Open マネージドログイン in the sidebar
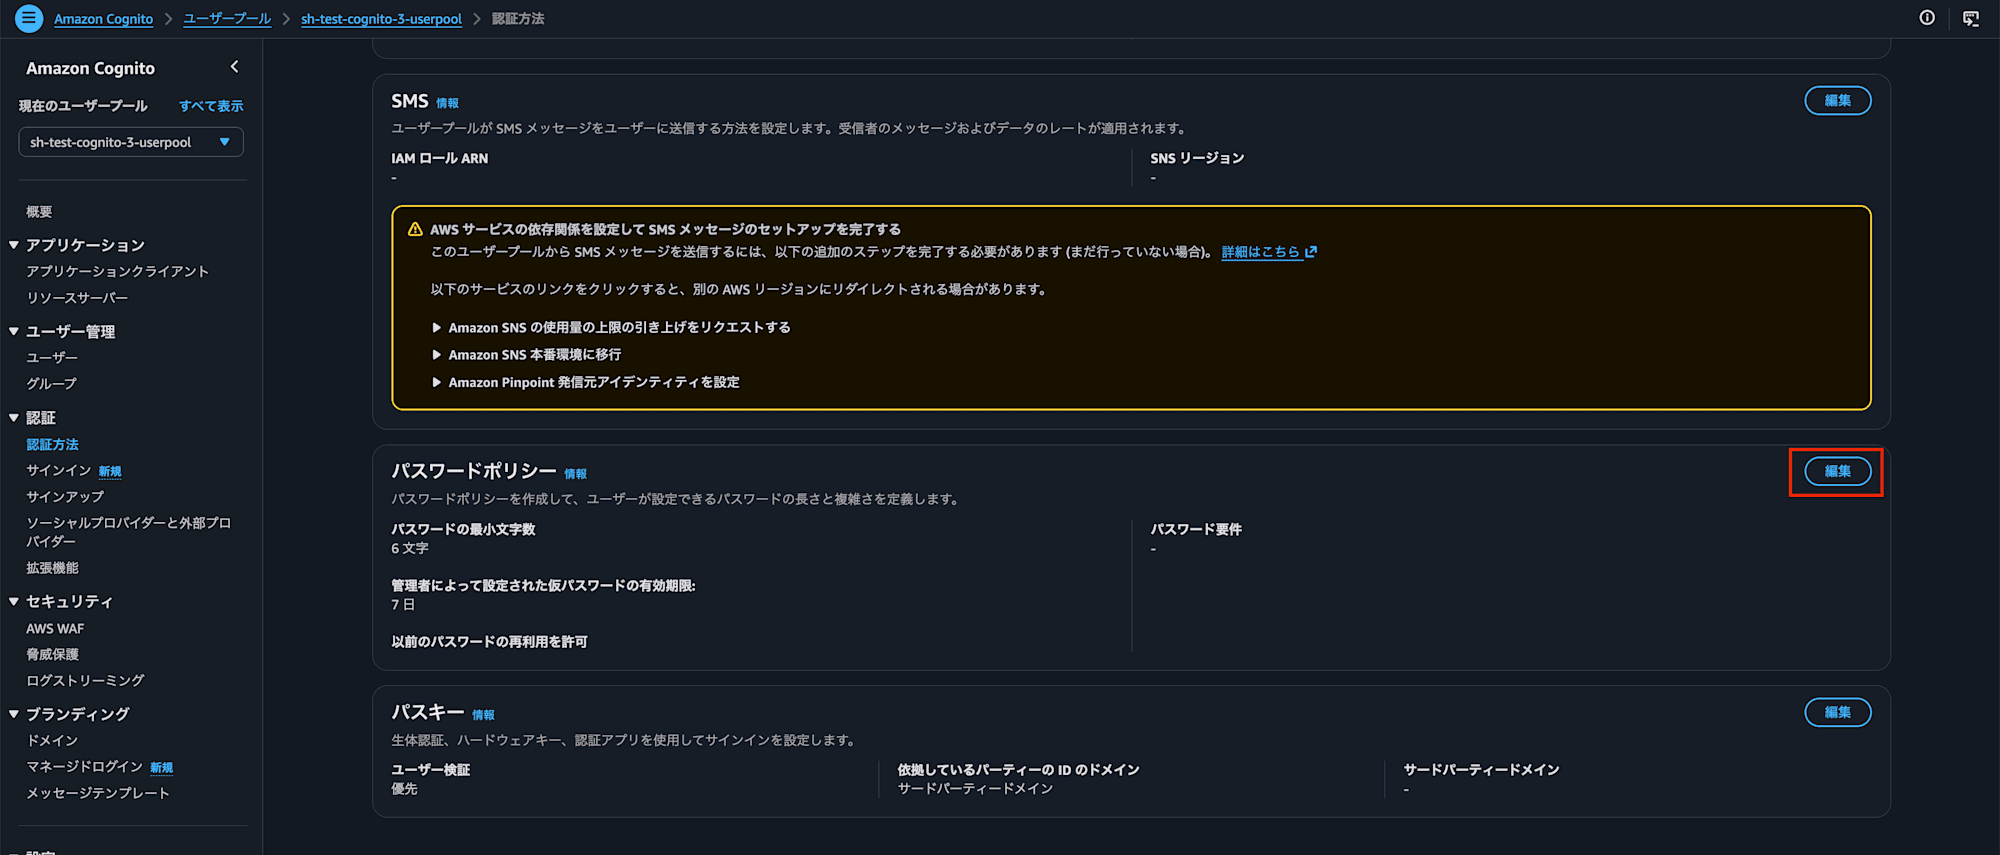 [85, 766]
